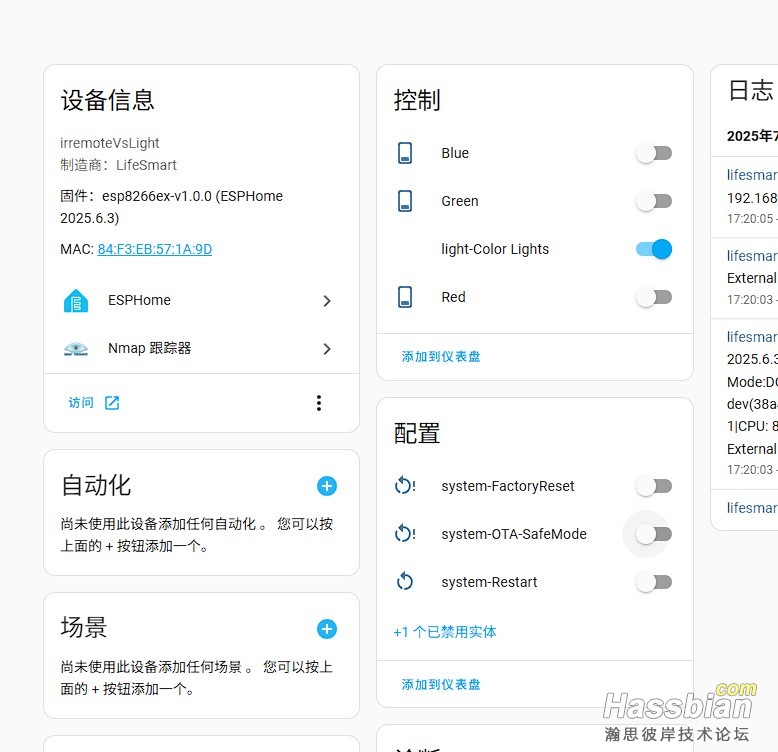The image size is (778, 752).
Task: Click the Green entity device icon
Action: (x=405, y=201)
